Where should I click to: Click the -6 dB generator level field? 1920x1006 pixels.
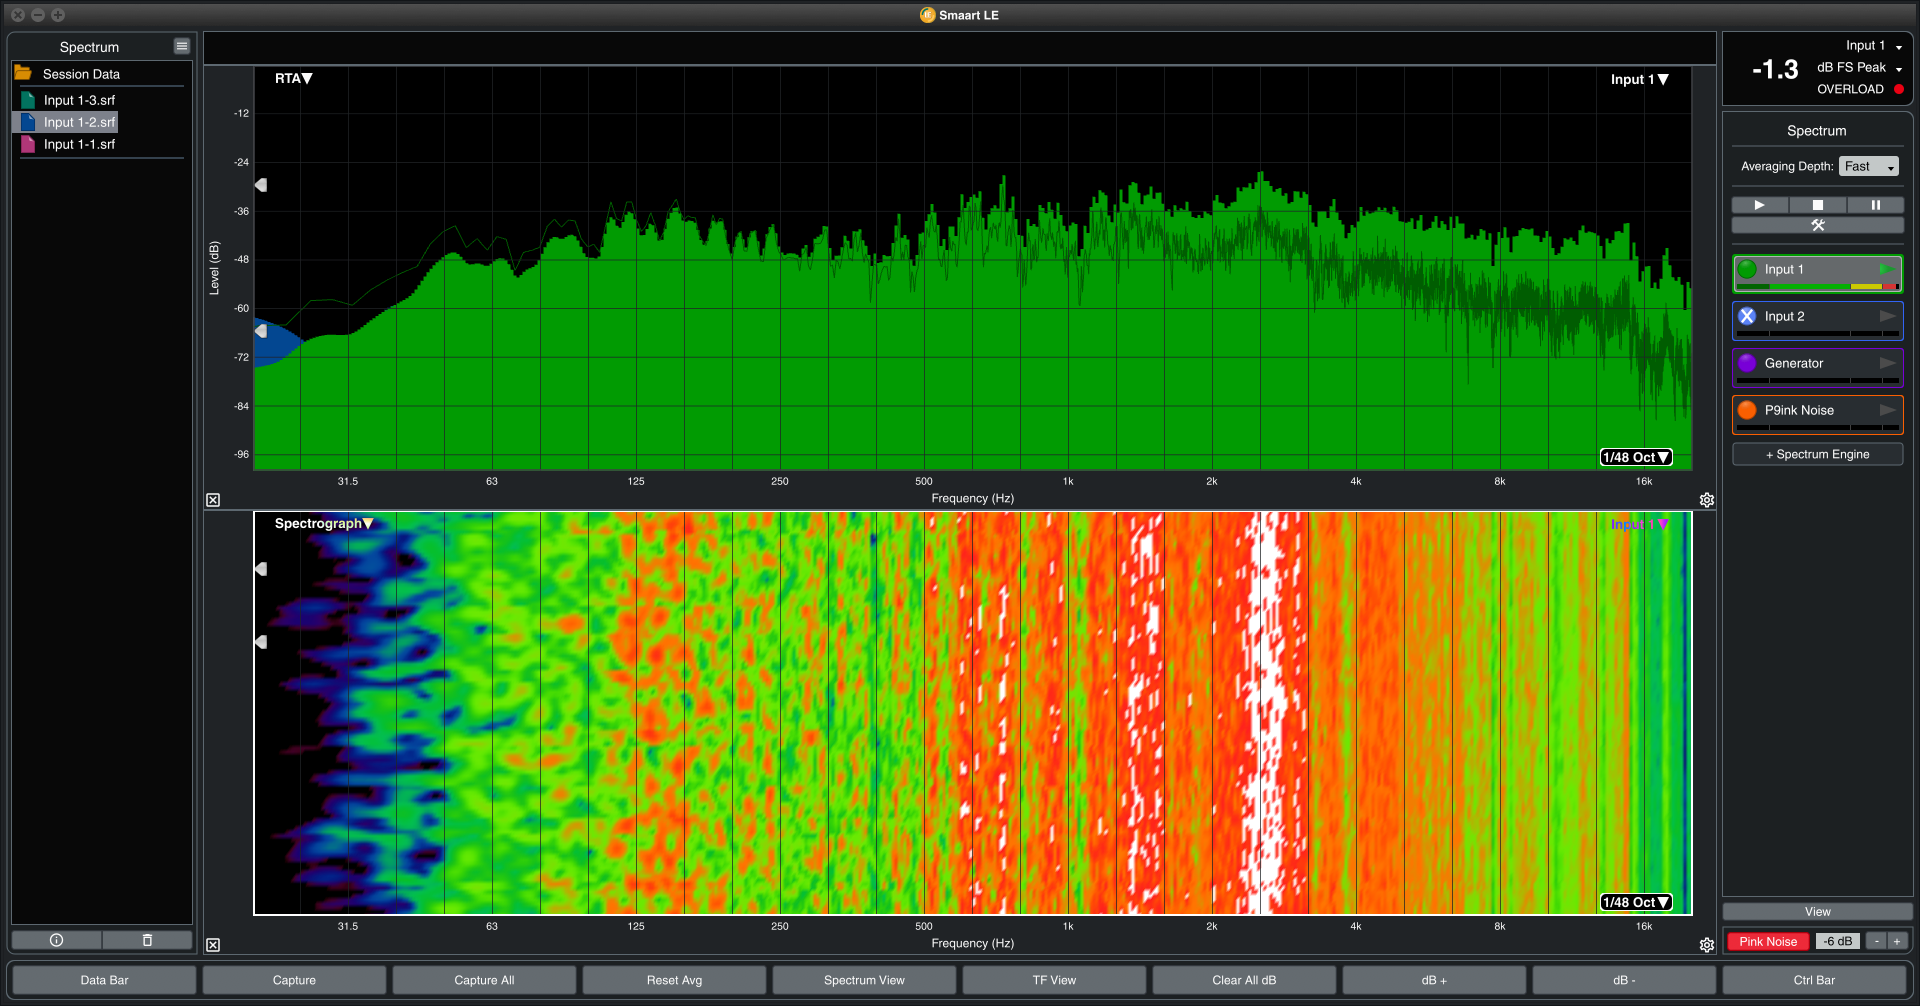(1838, 941)
